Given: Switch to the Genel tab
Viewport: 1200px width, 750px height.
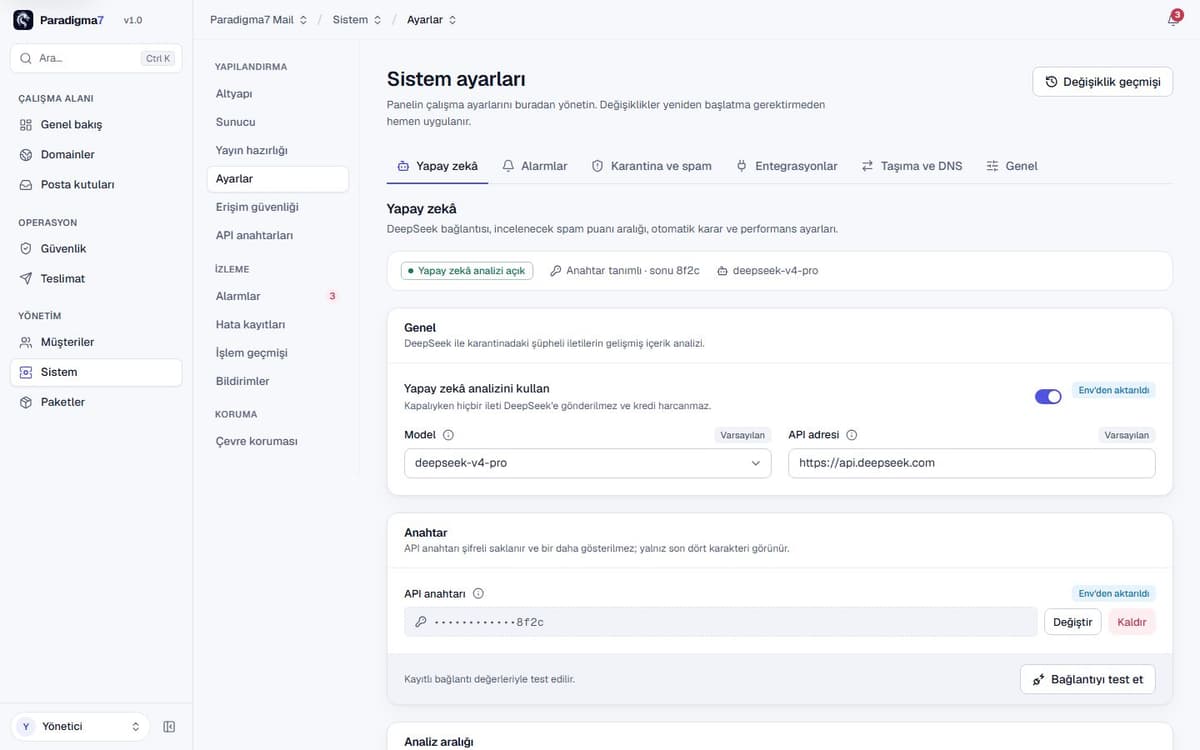Looking at the screenshot, I should pos(1012,166).
